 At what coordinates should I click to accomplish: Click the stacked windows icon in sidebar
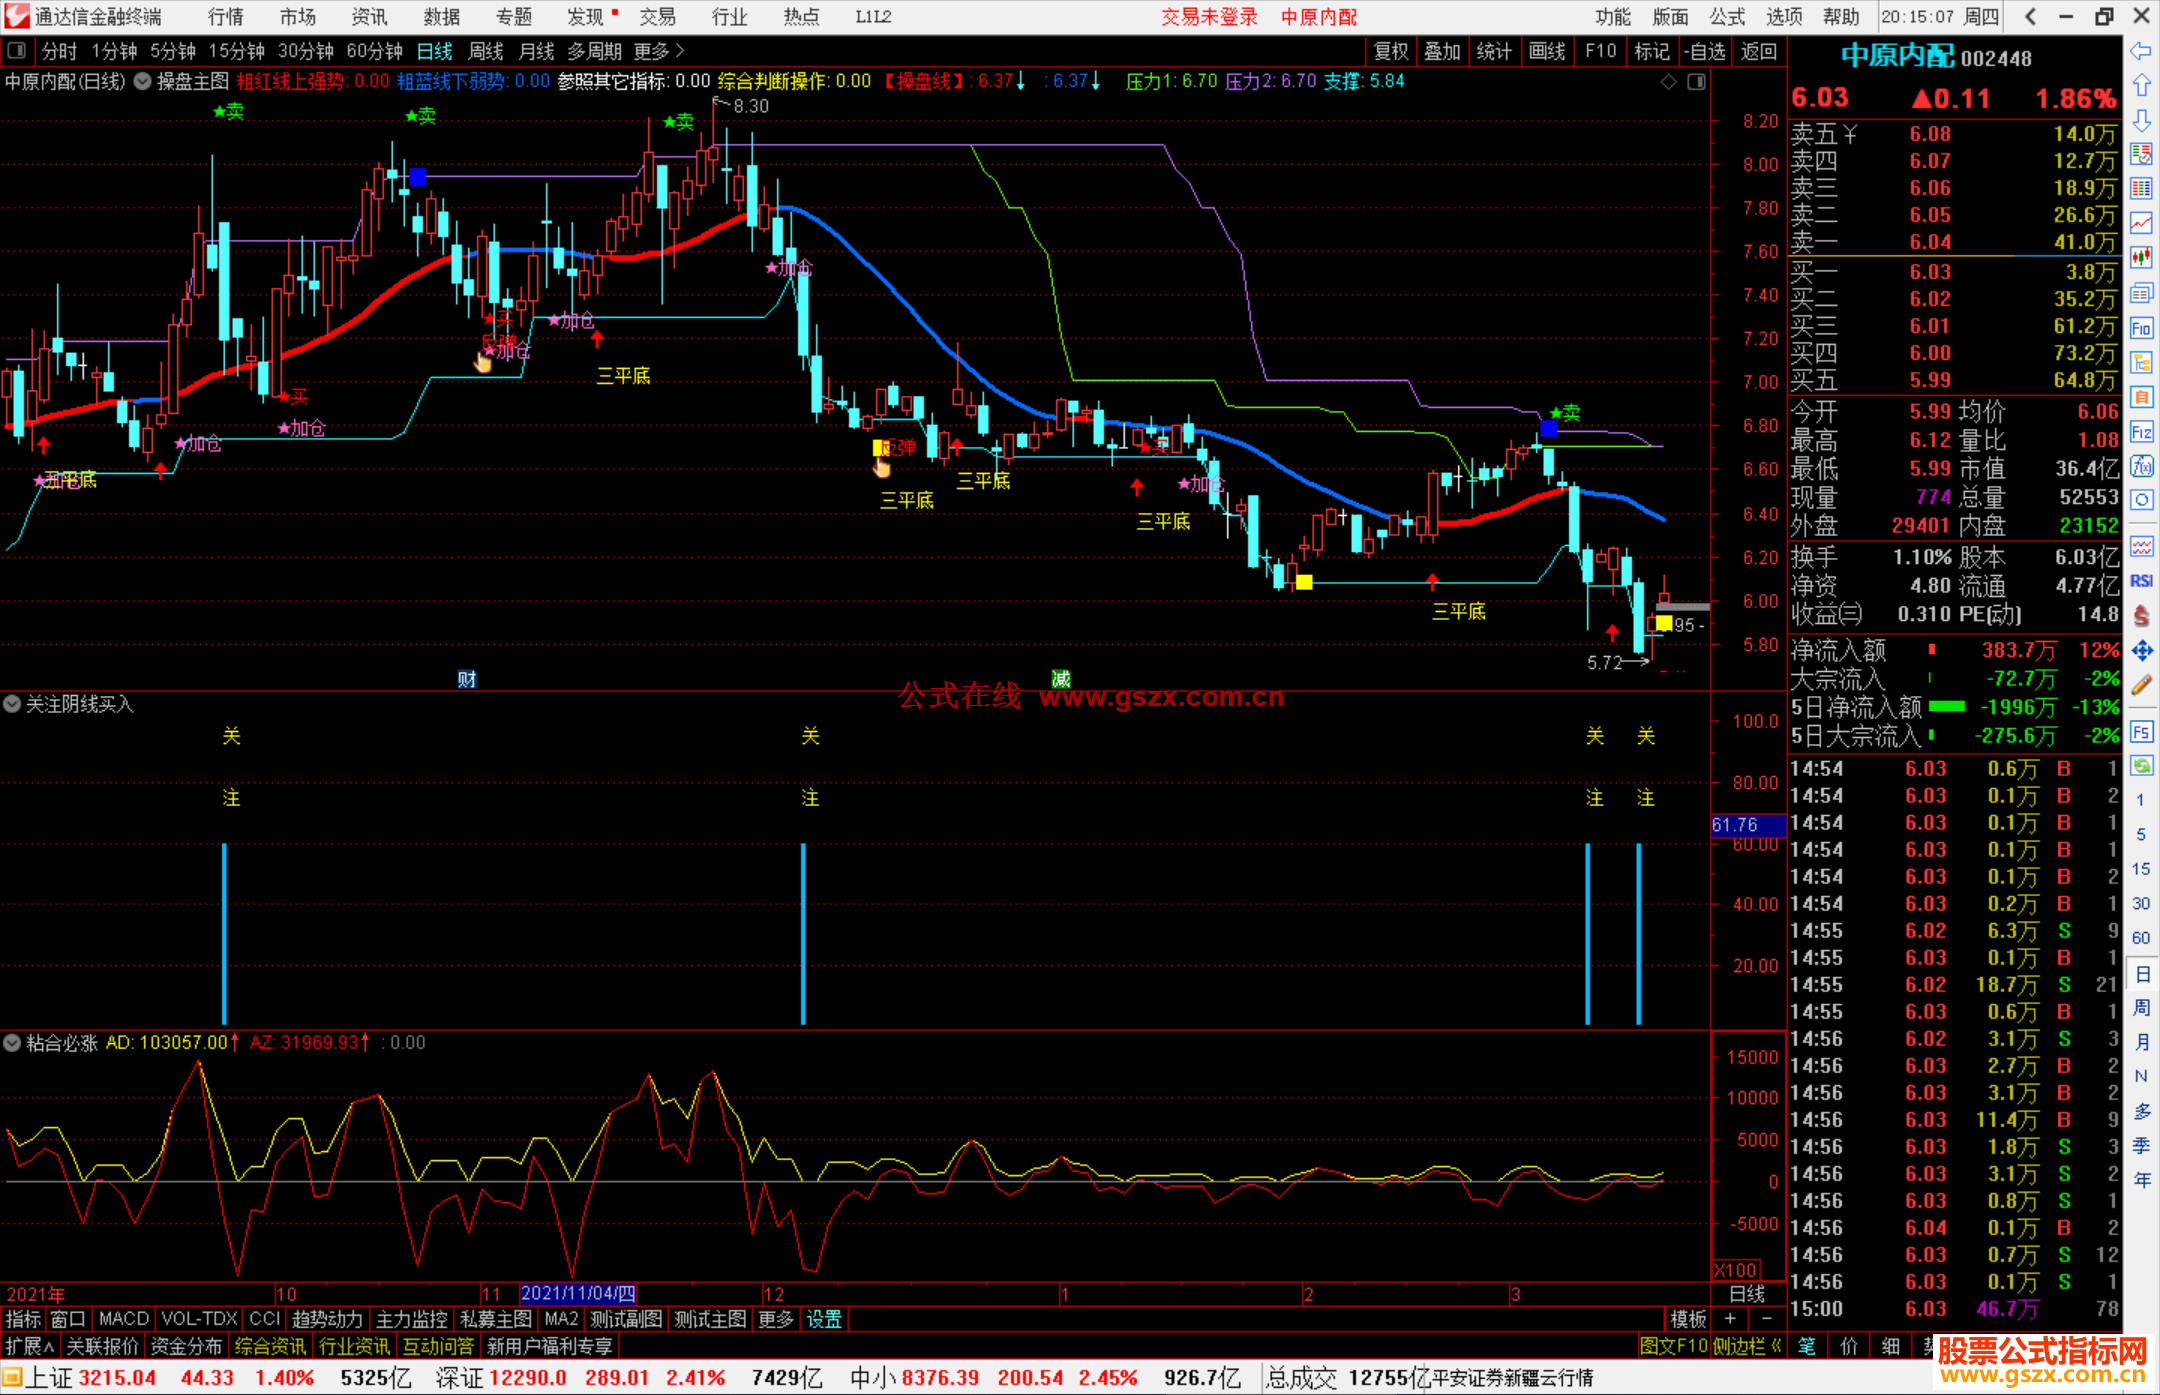point(2141,293)
